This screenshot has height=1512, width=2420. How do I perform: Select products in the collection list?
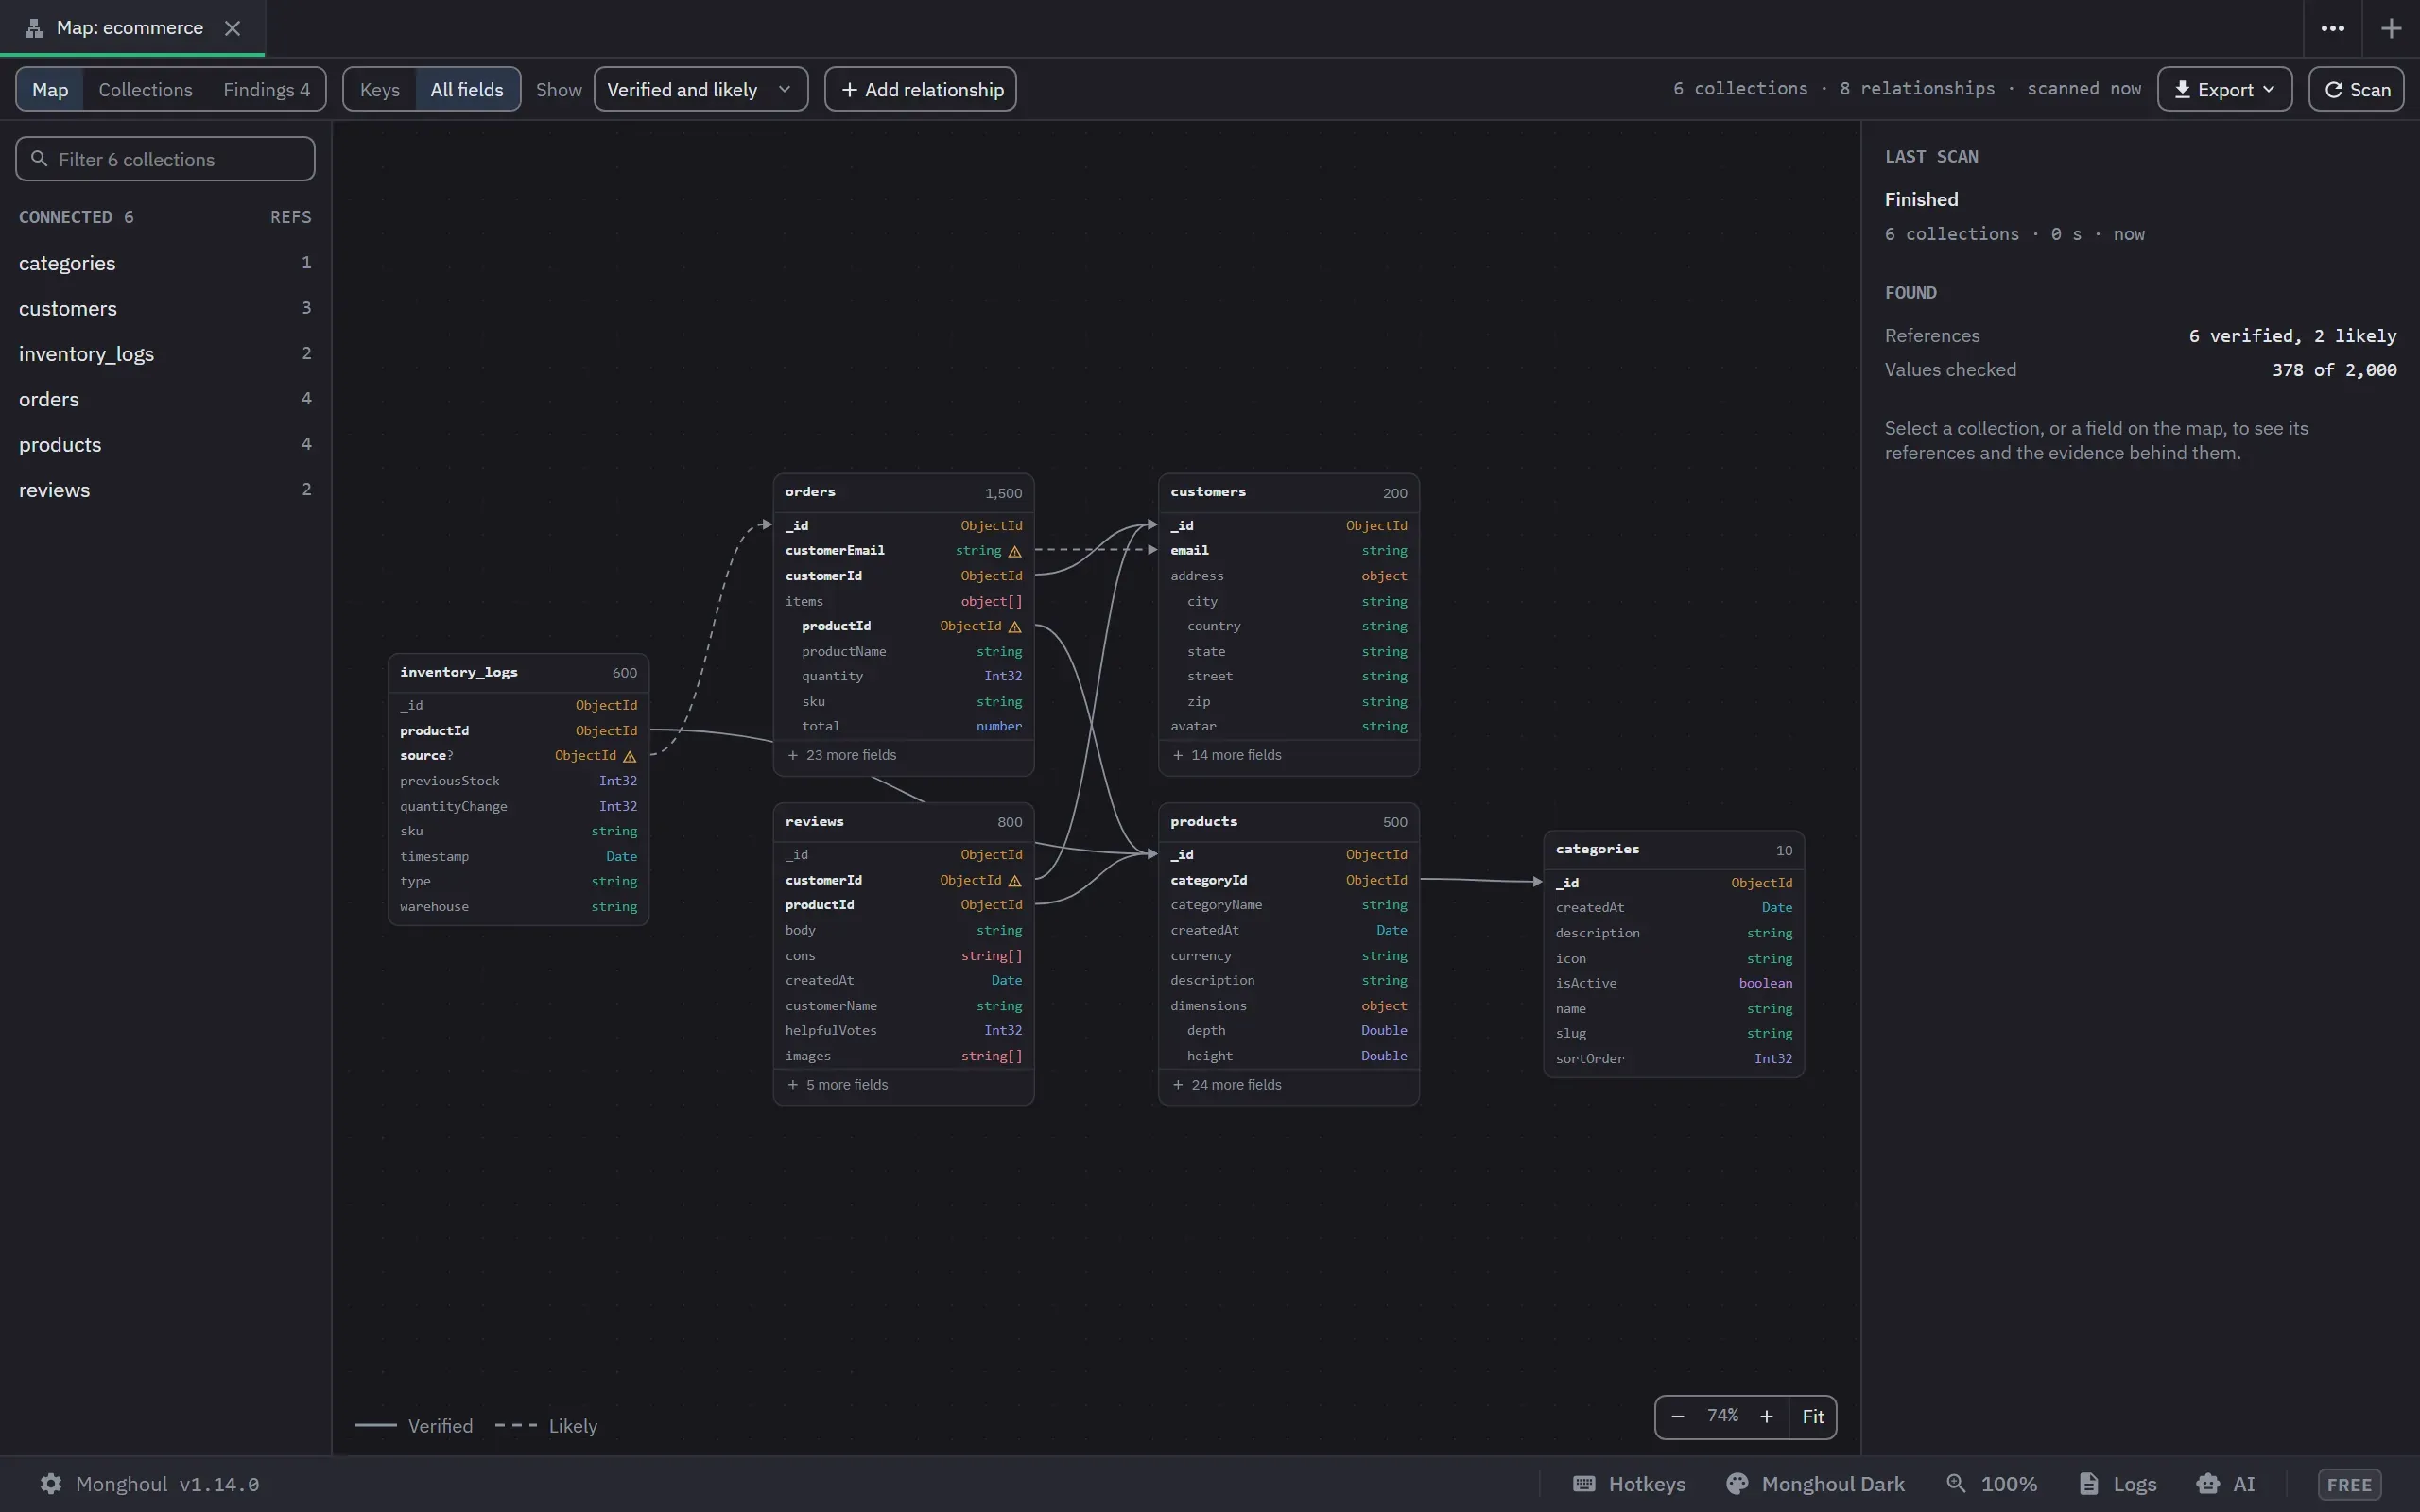tap(165, 445)
